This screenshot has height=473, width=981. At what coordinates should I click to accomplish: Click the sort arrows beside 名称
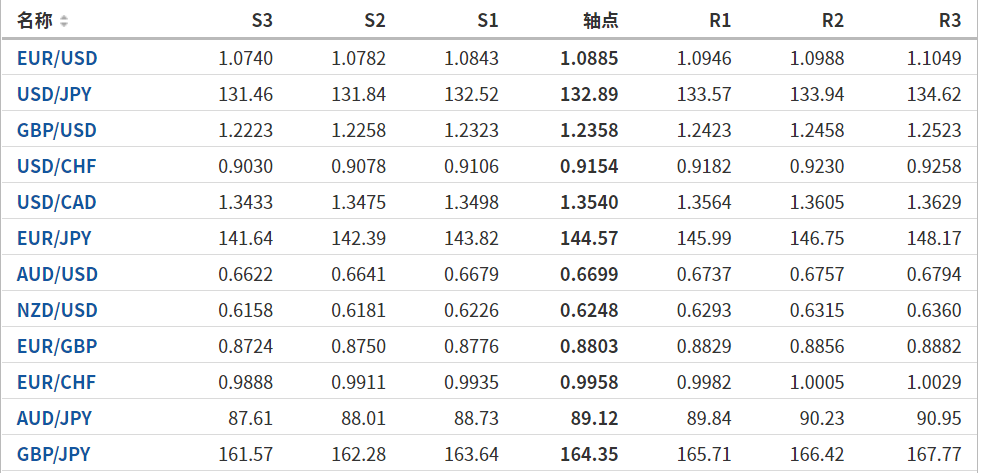click(x=64, y=21)
